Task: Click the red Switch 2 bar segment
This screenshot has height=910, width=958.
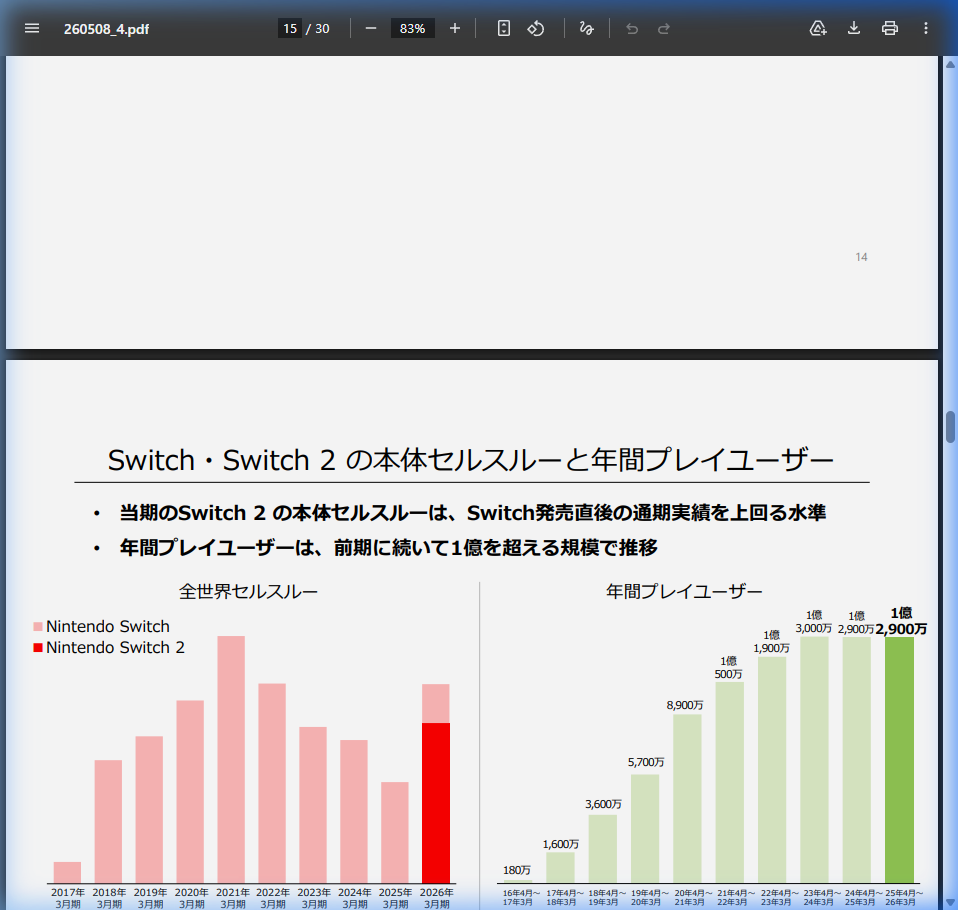Action: pyautogui.click(x=436, y=802)
